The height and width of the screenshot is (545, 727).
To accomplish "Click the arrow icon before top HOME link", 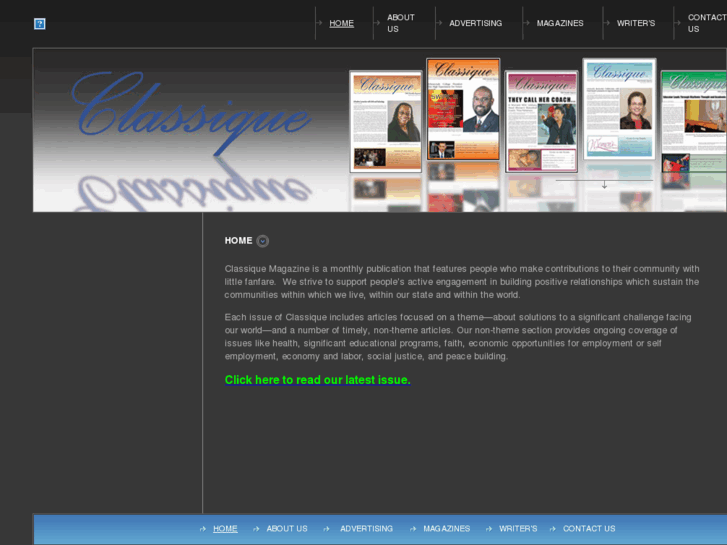I will (319, 23).
